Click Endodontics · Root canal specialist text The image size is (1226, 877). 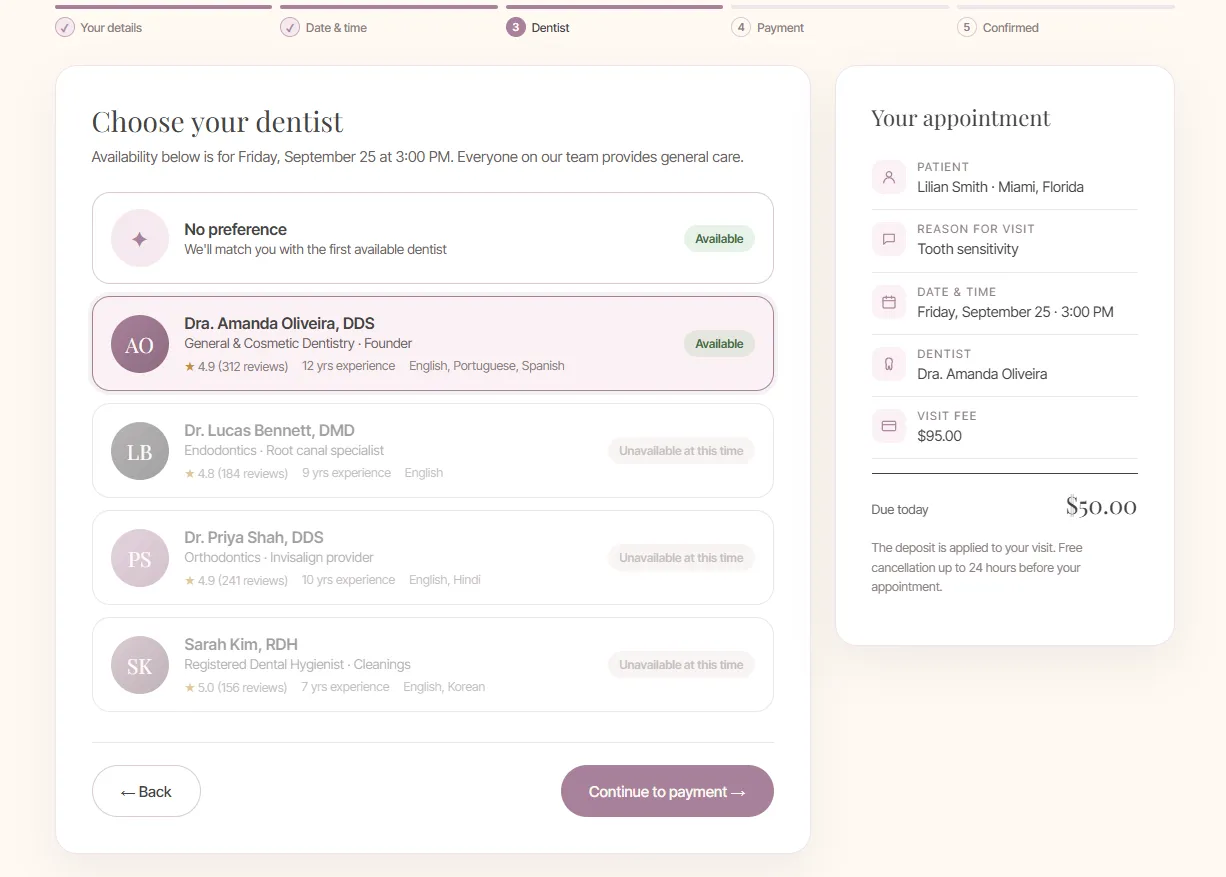(x=284, y=451)
